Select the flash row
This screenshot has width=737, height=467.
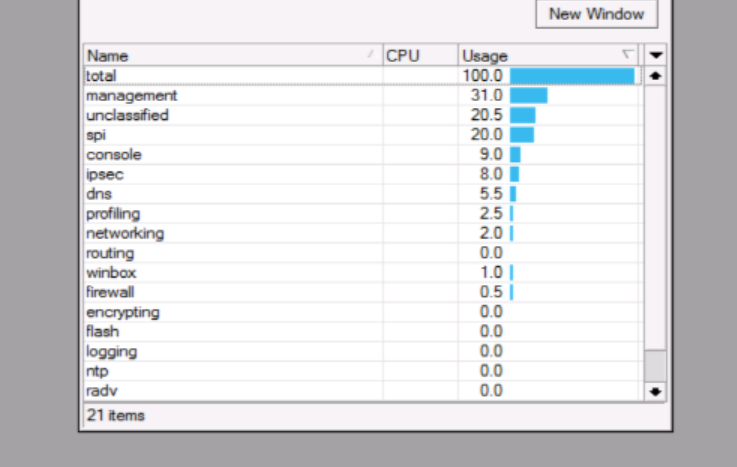click(x=363, y=332)
